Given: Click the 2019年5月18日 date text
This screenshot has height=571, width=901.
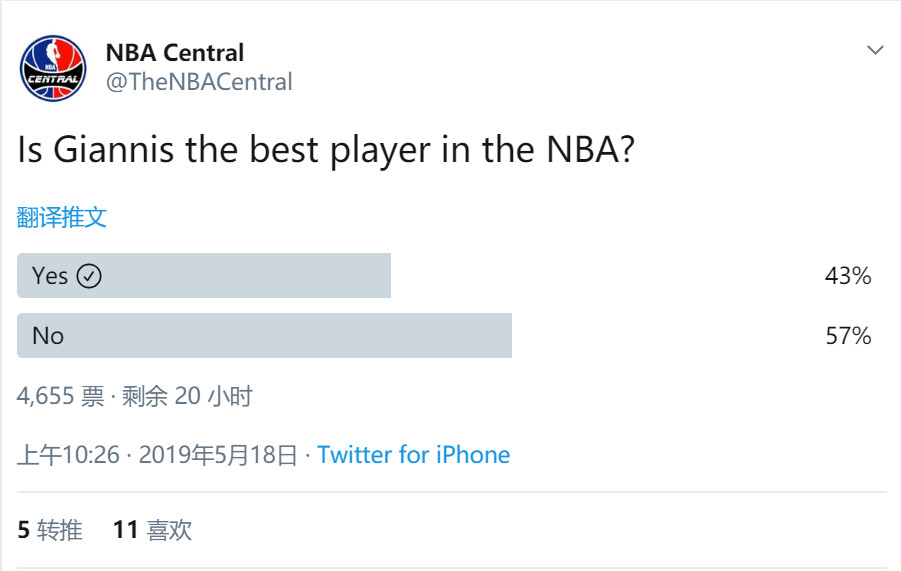Looking at the screenshot, I should [x=218, y=455].
